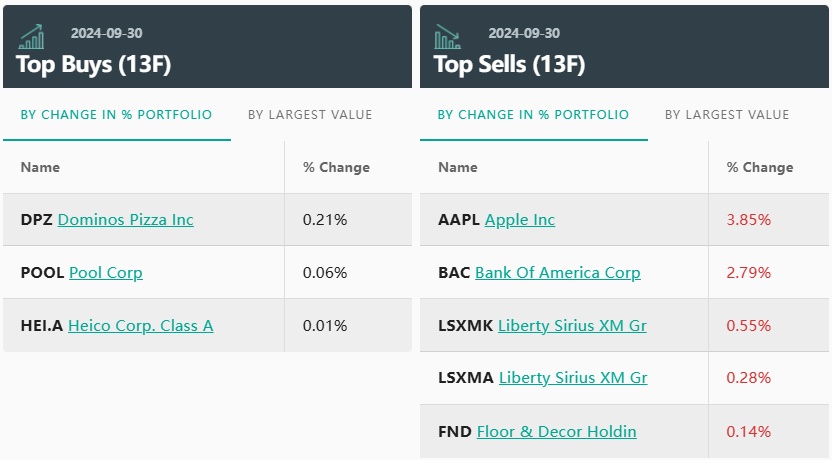The width and height of the screenshot is (832, 460).
Task: Click the Top Sells '% Change' column header
Action: tap(760, 168)
